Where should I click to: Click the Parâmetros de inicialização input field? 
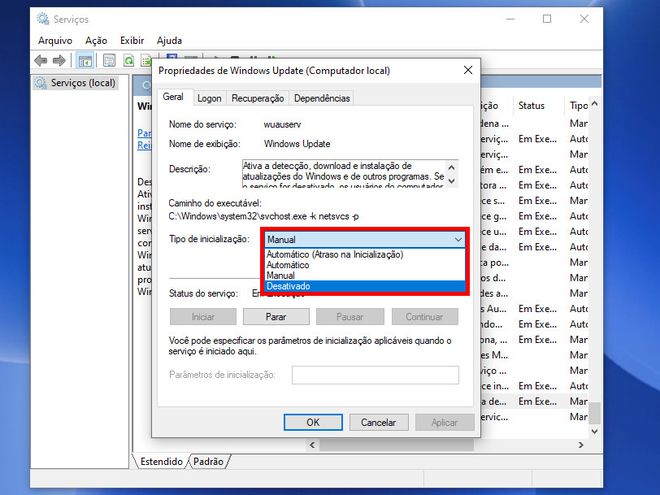point(375,375)
